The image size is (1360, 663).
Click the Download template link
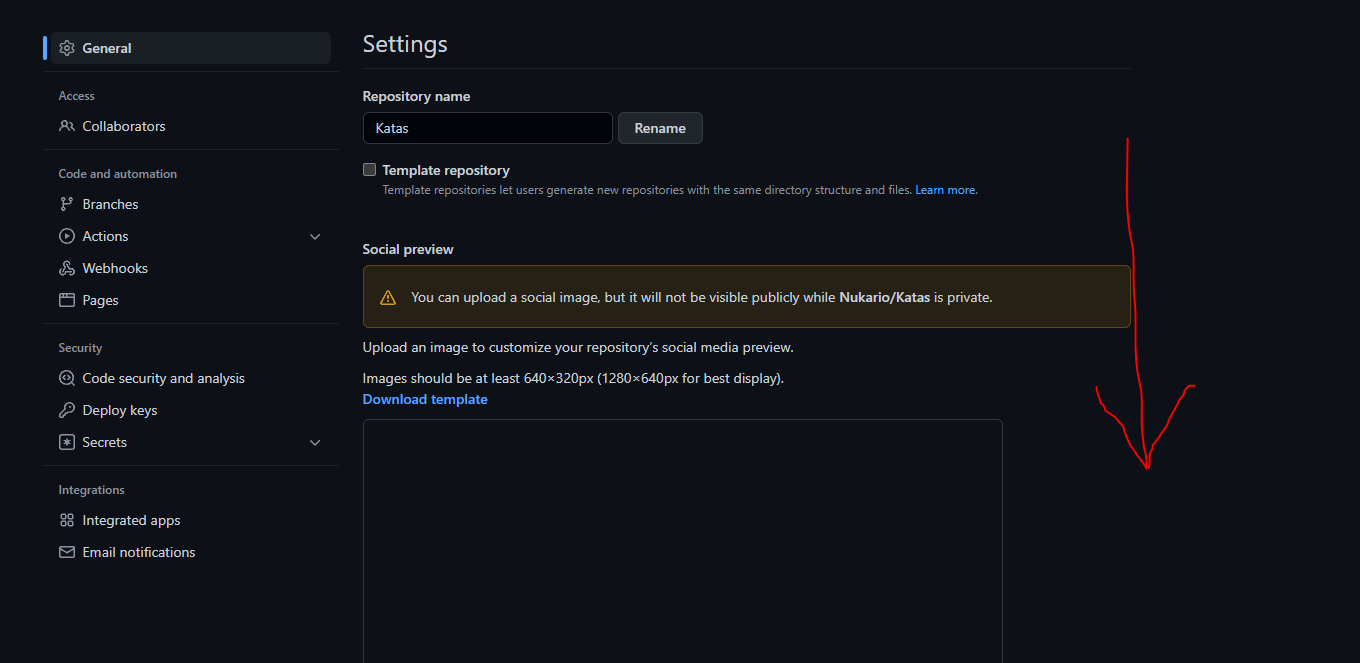pos(425,399)
